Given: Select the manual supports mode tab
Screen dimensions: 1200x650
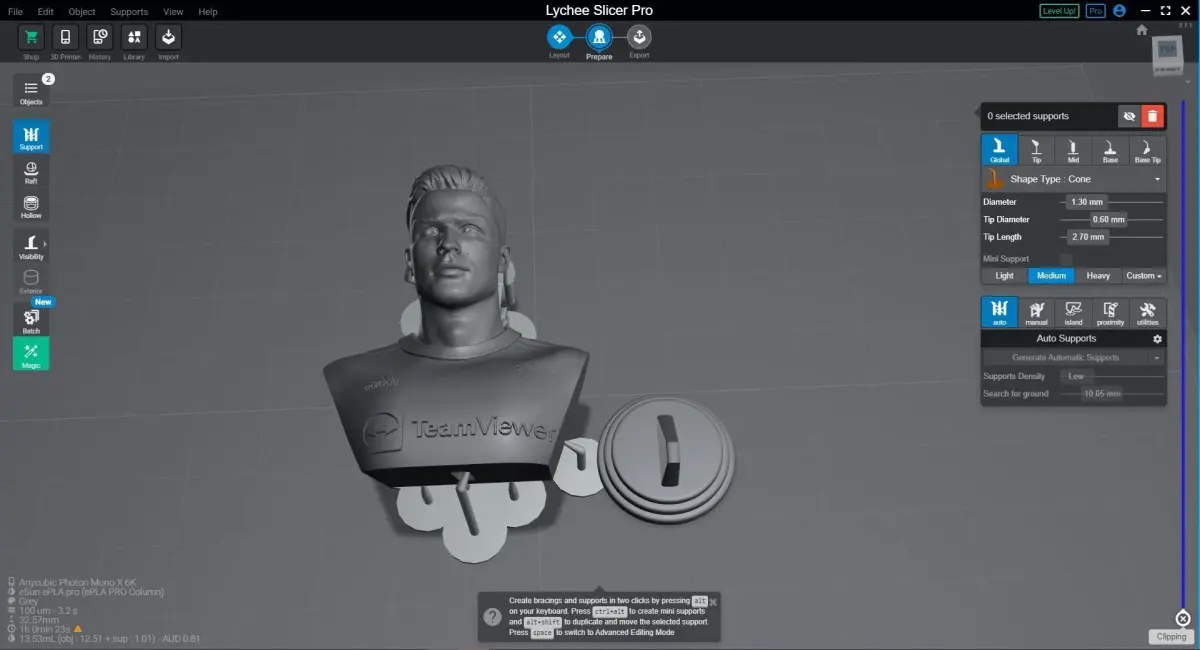Looking at the screenshot, I should point(1036,312).
